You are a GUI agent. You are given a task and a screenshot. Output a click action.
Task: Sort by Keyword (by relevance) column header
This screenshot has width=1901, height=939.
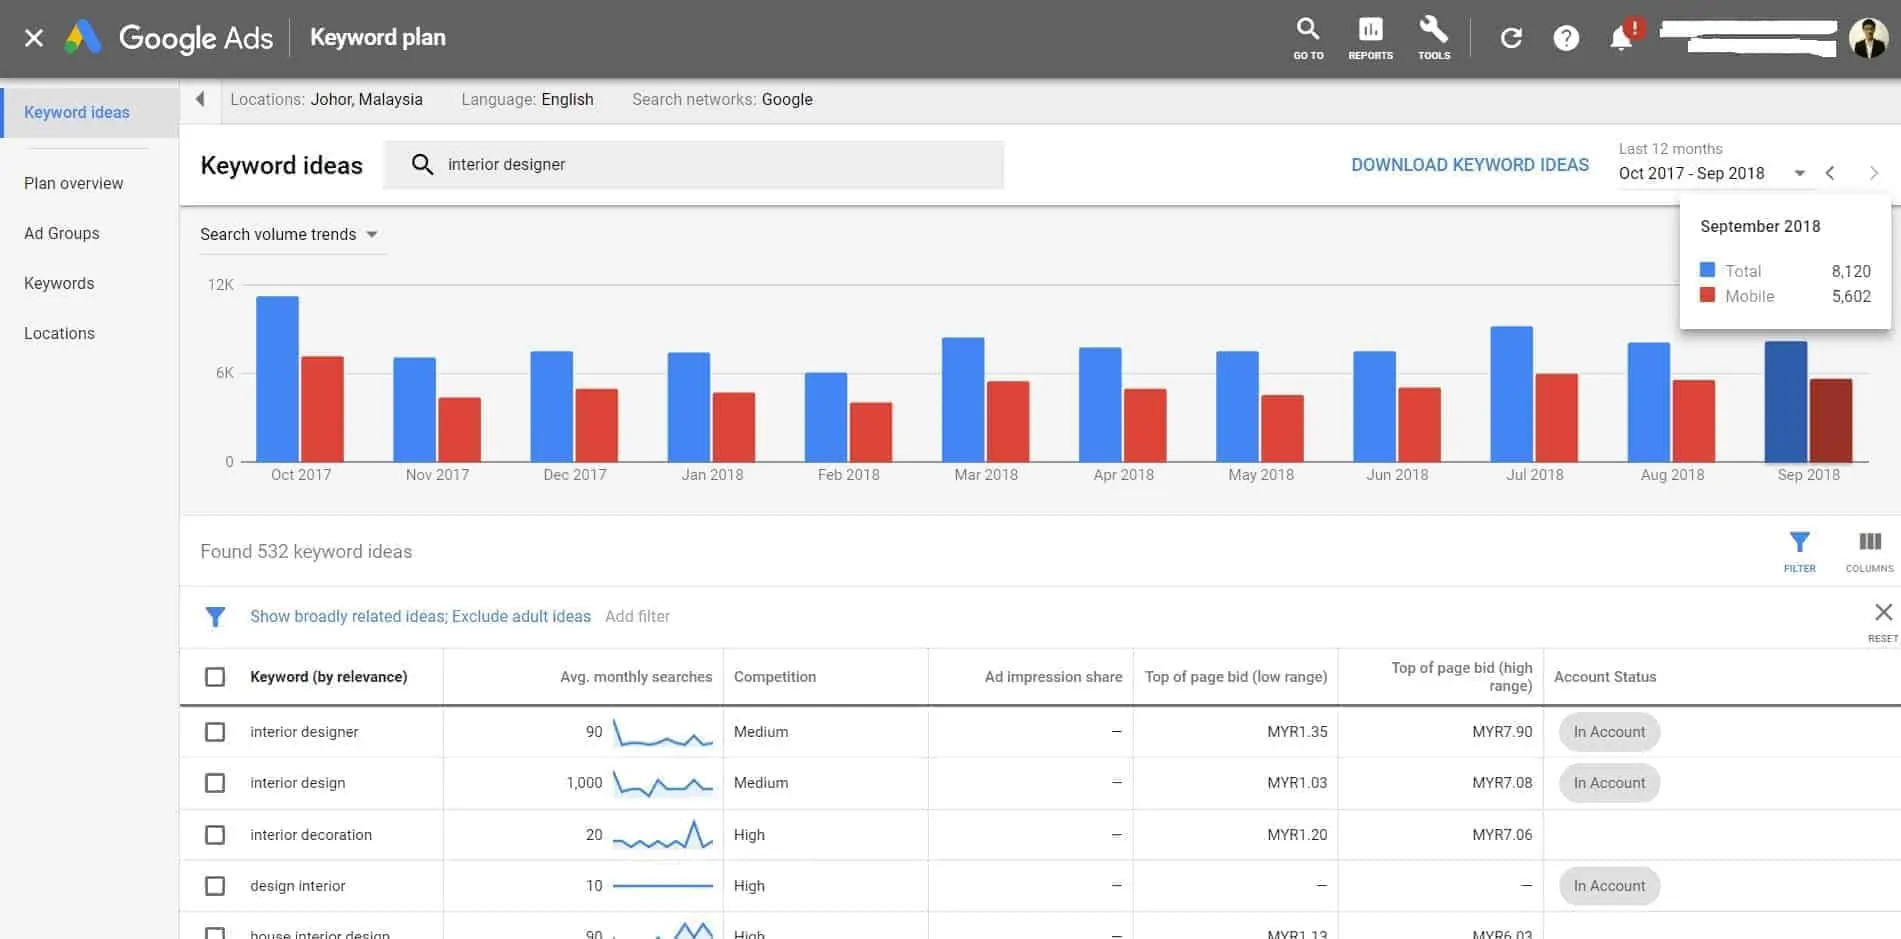pyautogui.click(x=328, y=677)
